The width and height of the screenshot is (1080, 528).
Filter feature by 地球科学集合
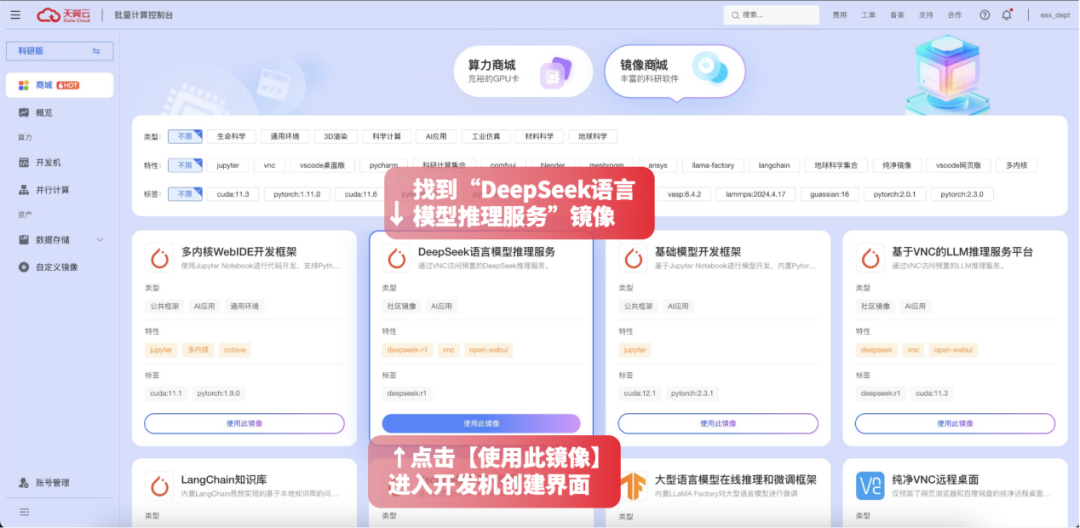tap(836, 165)
